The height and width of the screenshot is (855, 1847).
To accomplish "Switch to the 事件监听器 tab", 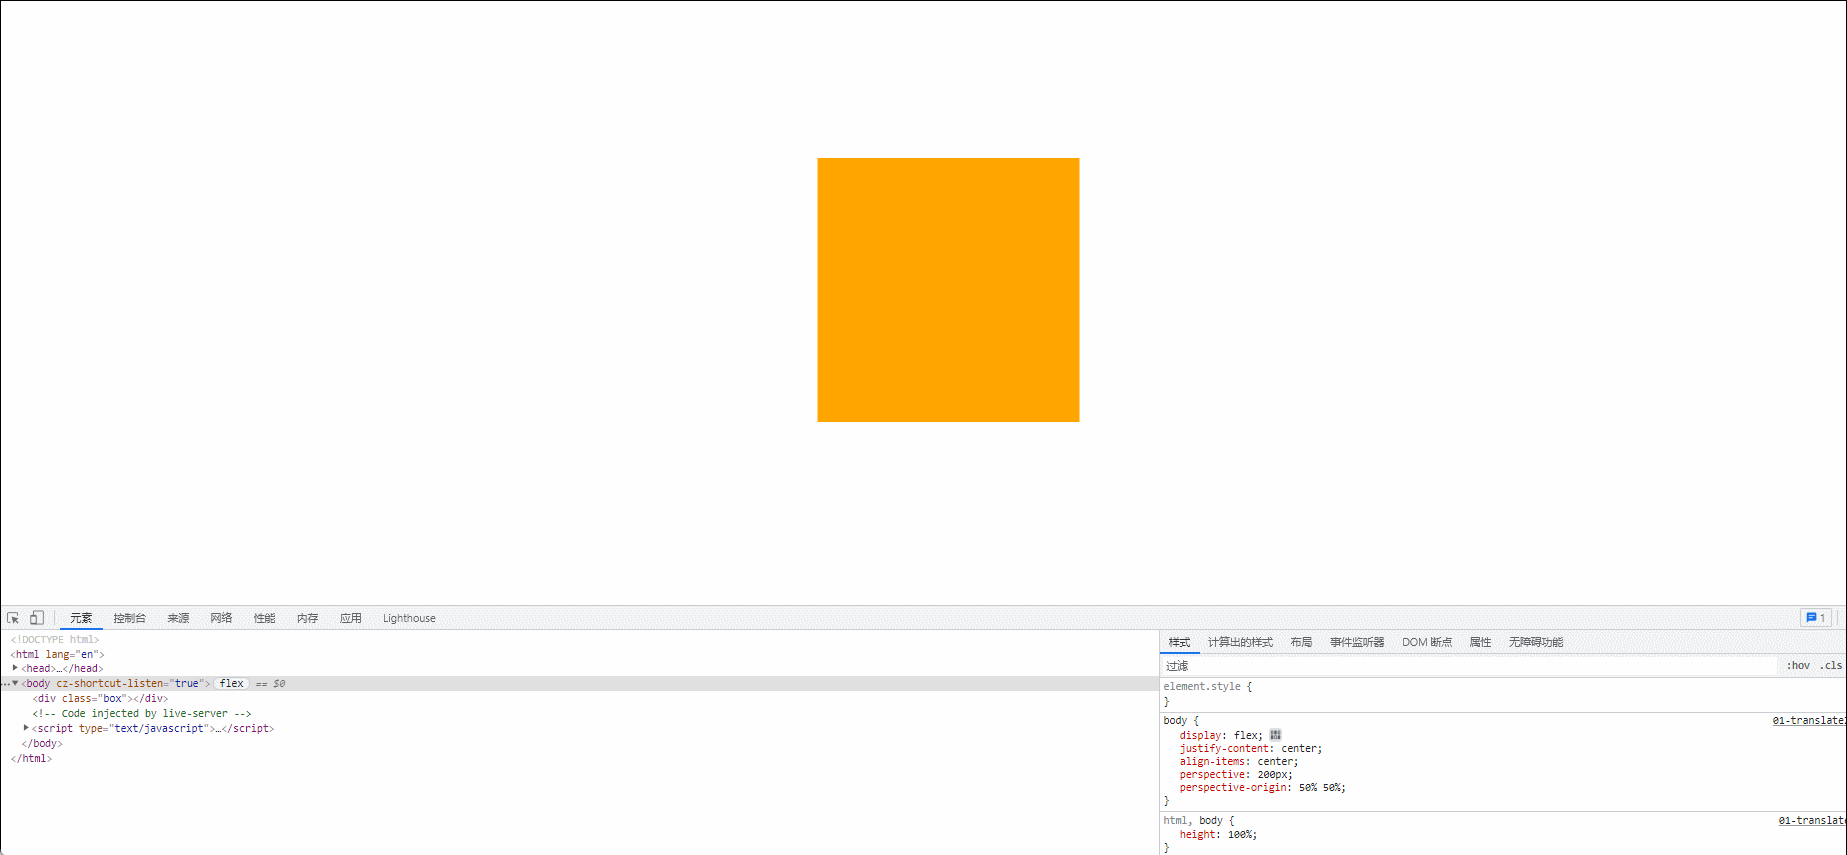I will (1357, 642).
